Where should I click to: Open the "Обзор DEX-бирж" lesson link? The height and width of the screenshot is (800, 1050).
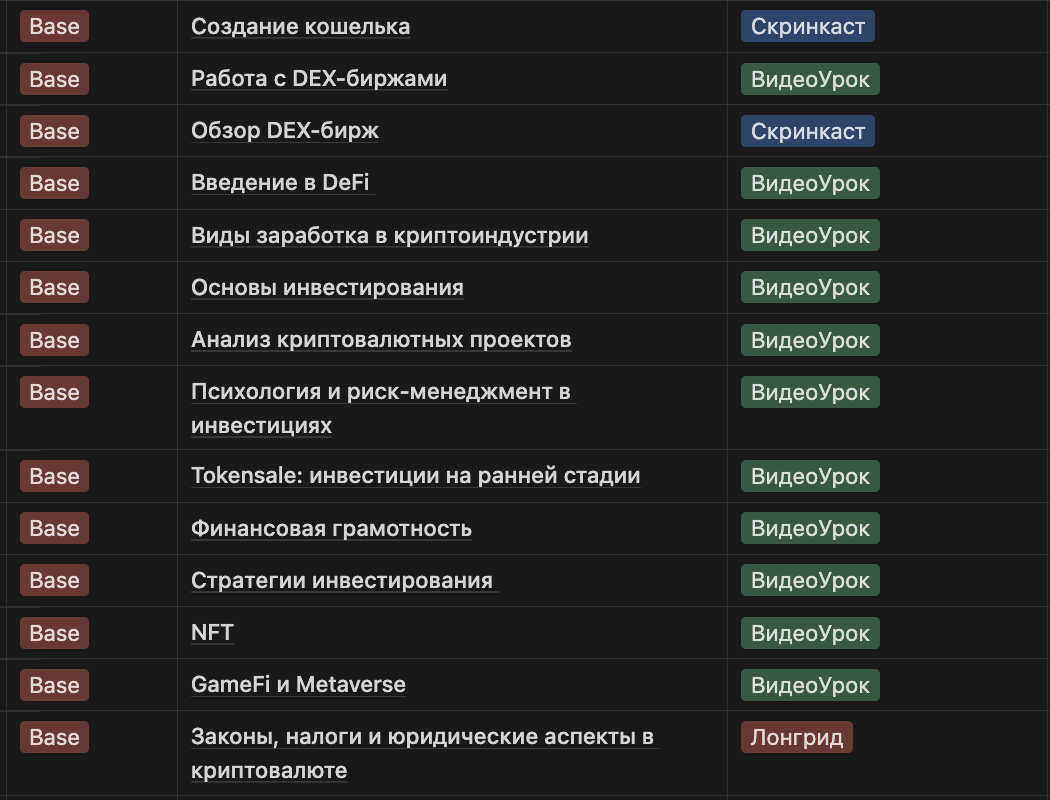tap(285, 131)
